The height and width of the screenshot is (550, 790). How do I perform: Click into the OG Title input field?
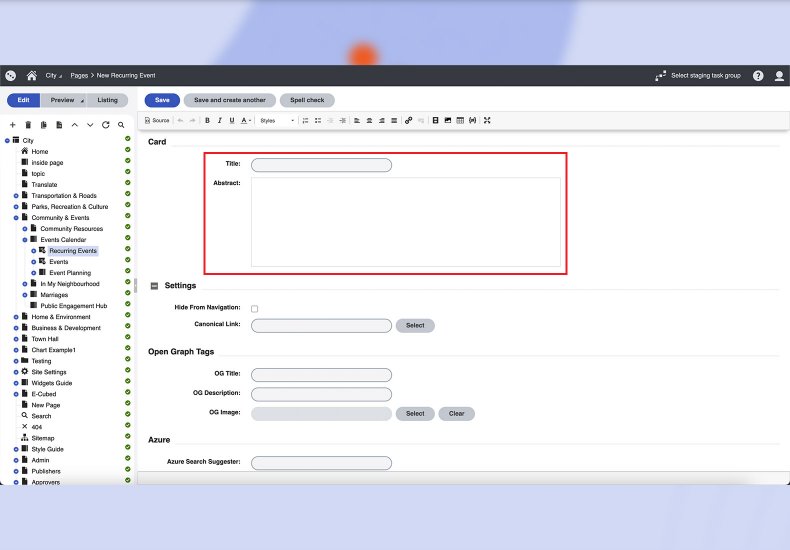pos(321,375)
